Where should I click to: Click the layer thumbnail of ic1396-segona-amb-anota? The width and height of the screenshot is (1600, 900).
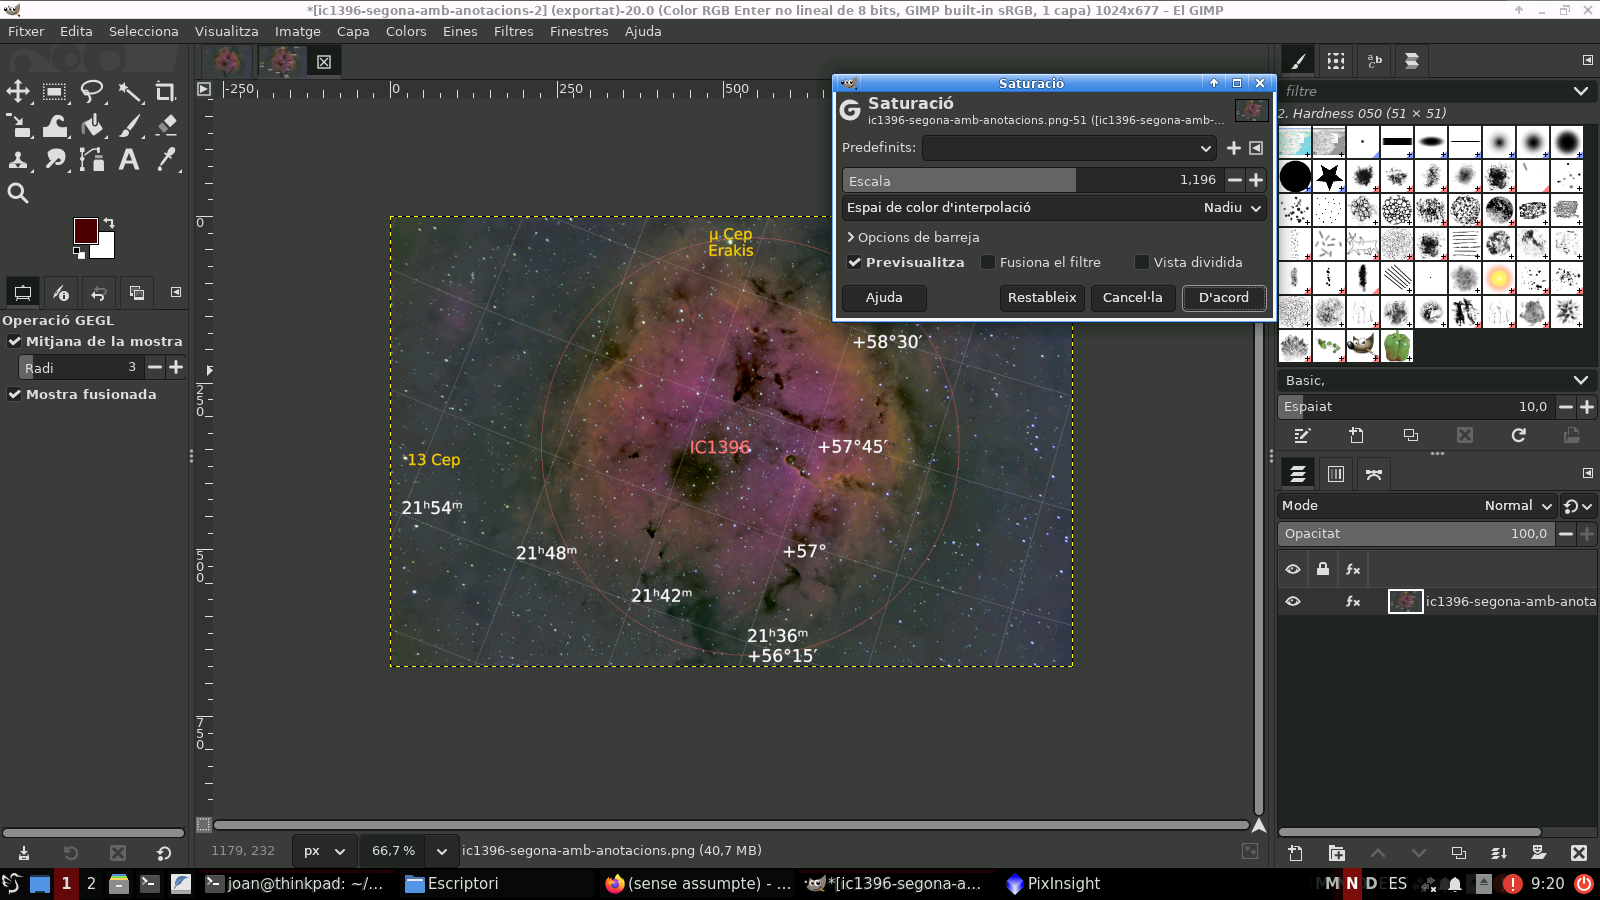(1405, 601)
